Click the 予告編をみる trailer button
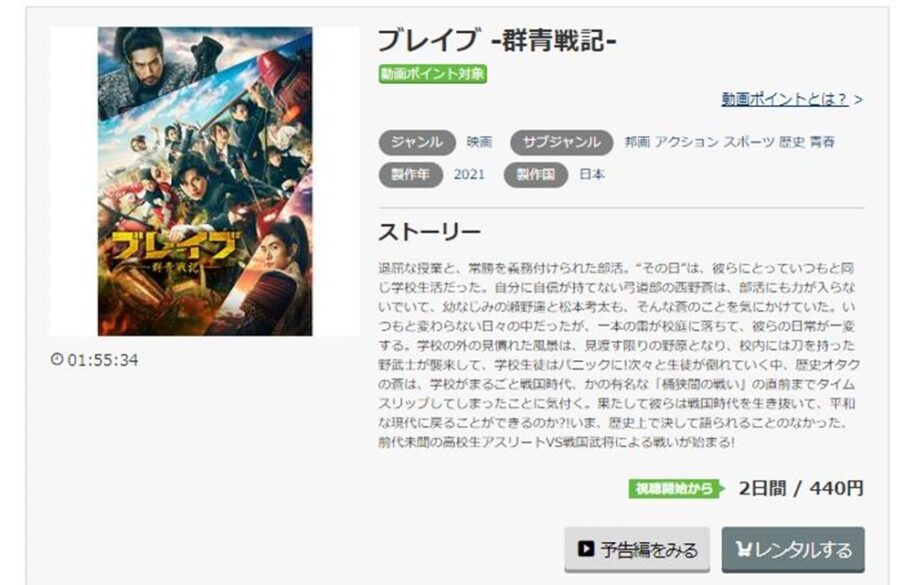914x585 pixels. (x=637, y=549)
